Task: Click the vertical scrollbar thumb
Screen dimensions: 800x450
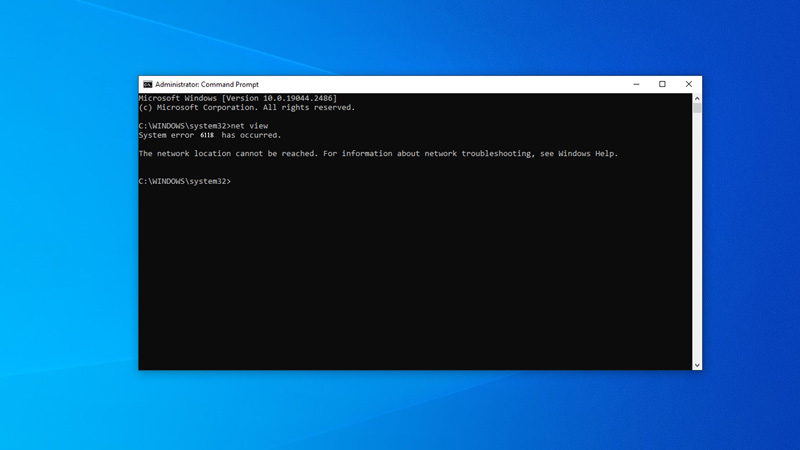Action: pos(697,108)
